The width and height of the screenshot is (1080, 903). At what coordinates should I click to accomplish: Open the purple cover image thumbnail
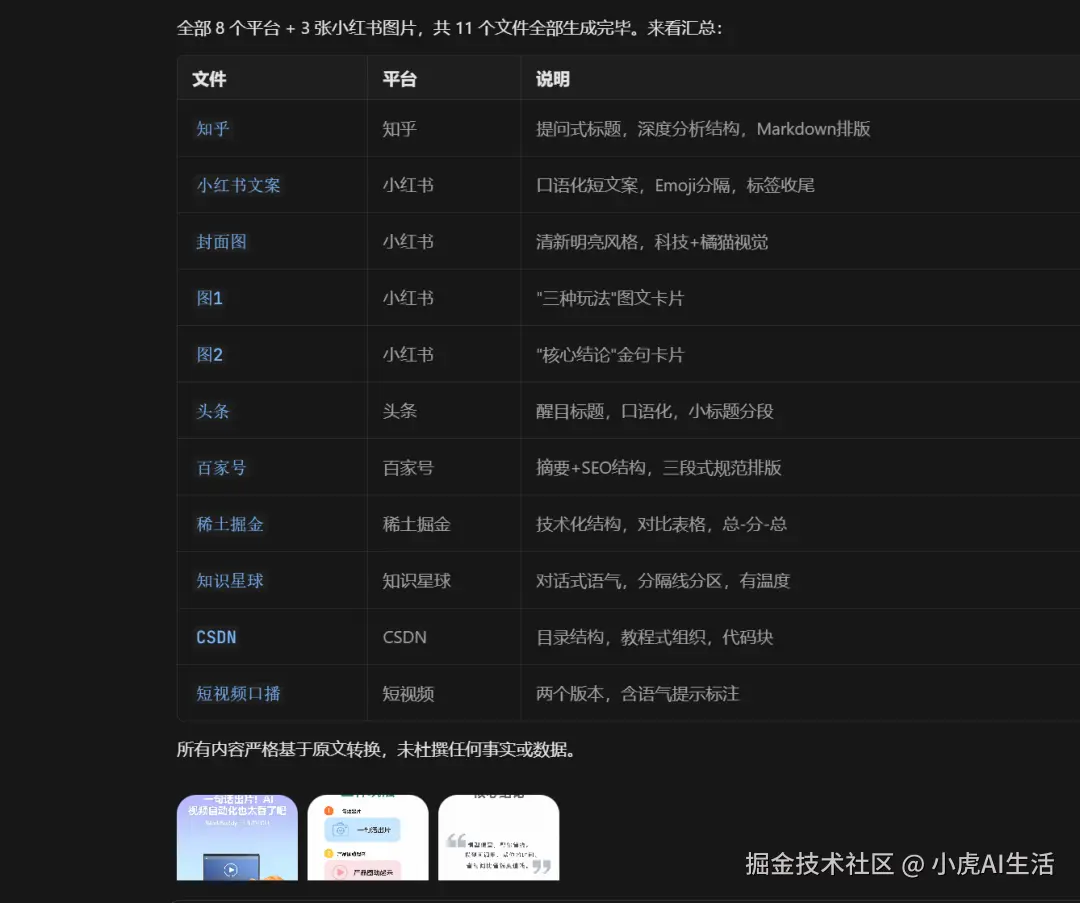237,838
